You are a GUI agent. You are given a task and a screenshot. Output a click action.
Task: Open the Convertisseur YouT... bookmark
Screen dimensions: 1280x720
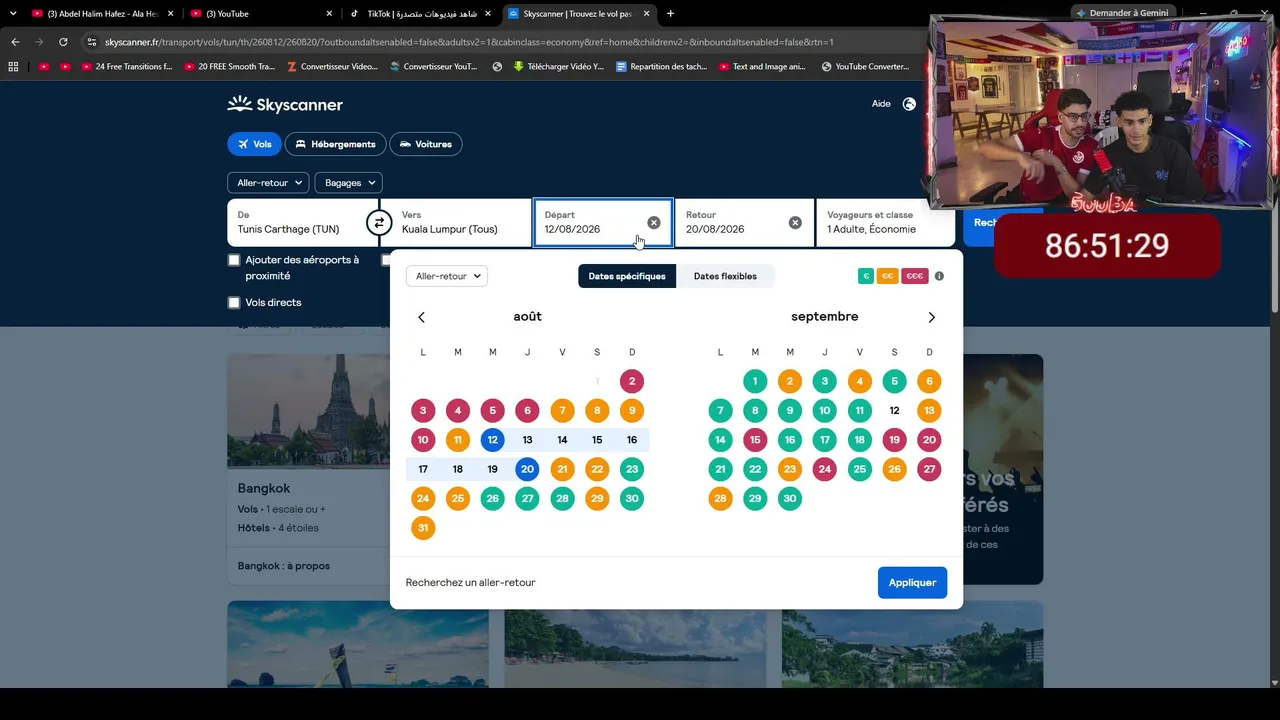[433, 67]
